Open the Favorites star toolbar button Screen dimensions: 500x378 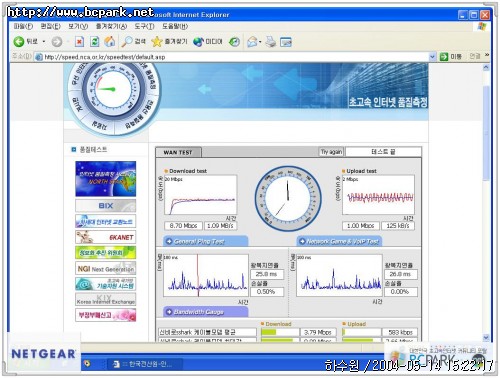169,42
